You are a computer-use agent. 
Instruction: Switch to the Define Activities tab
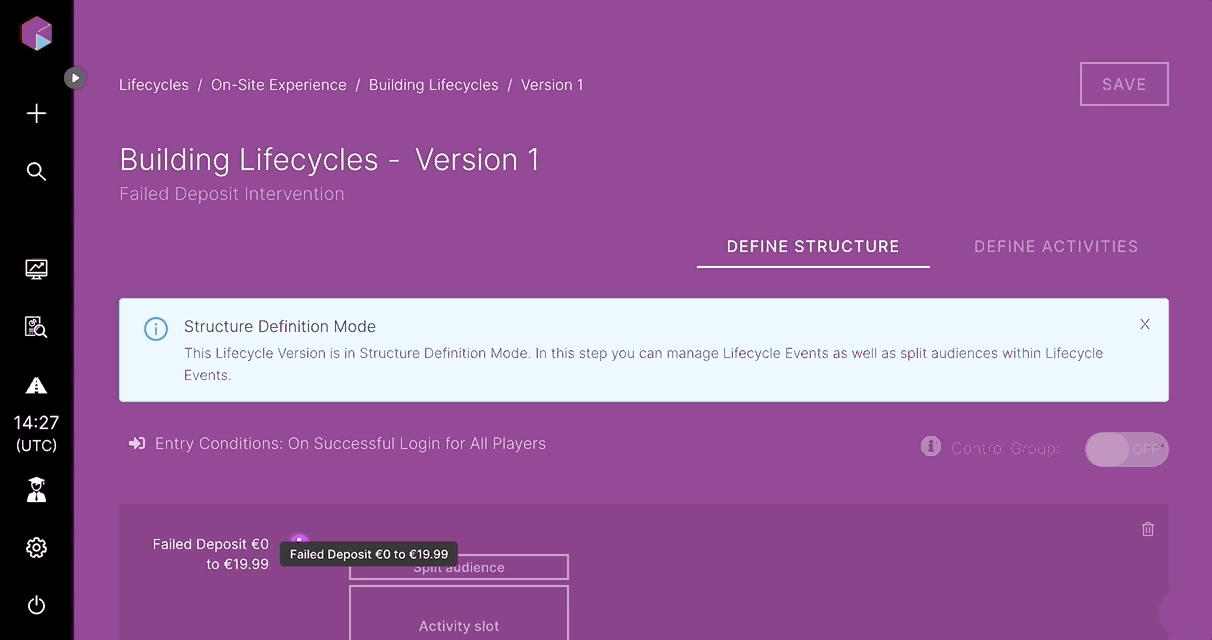point(1055,246)
